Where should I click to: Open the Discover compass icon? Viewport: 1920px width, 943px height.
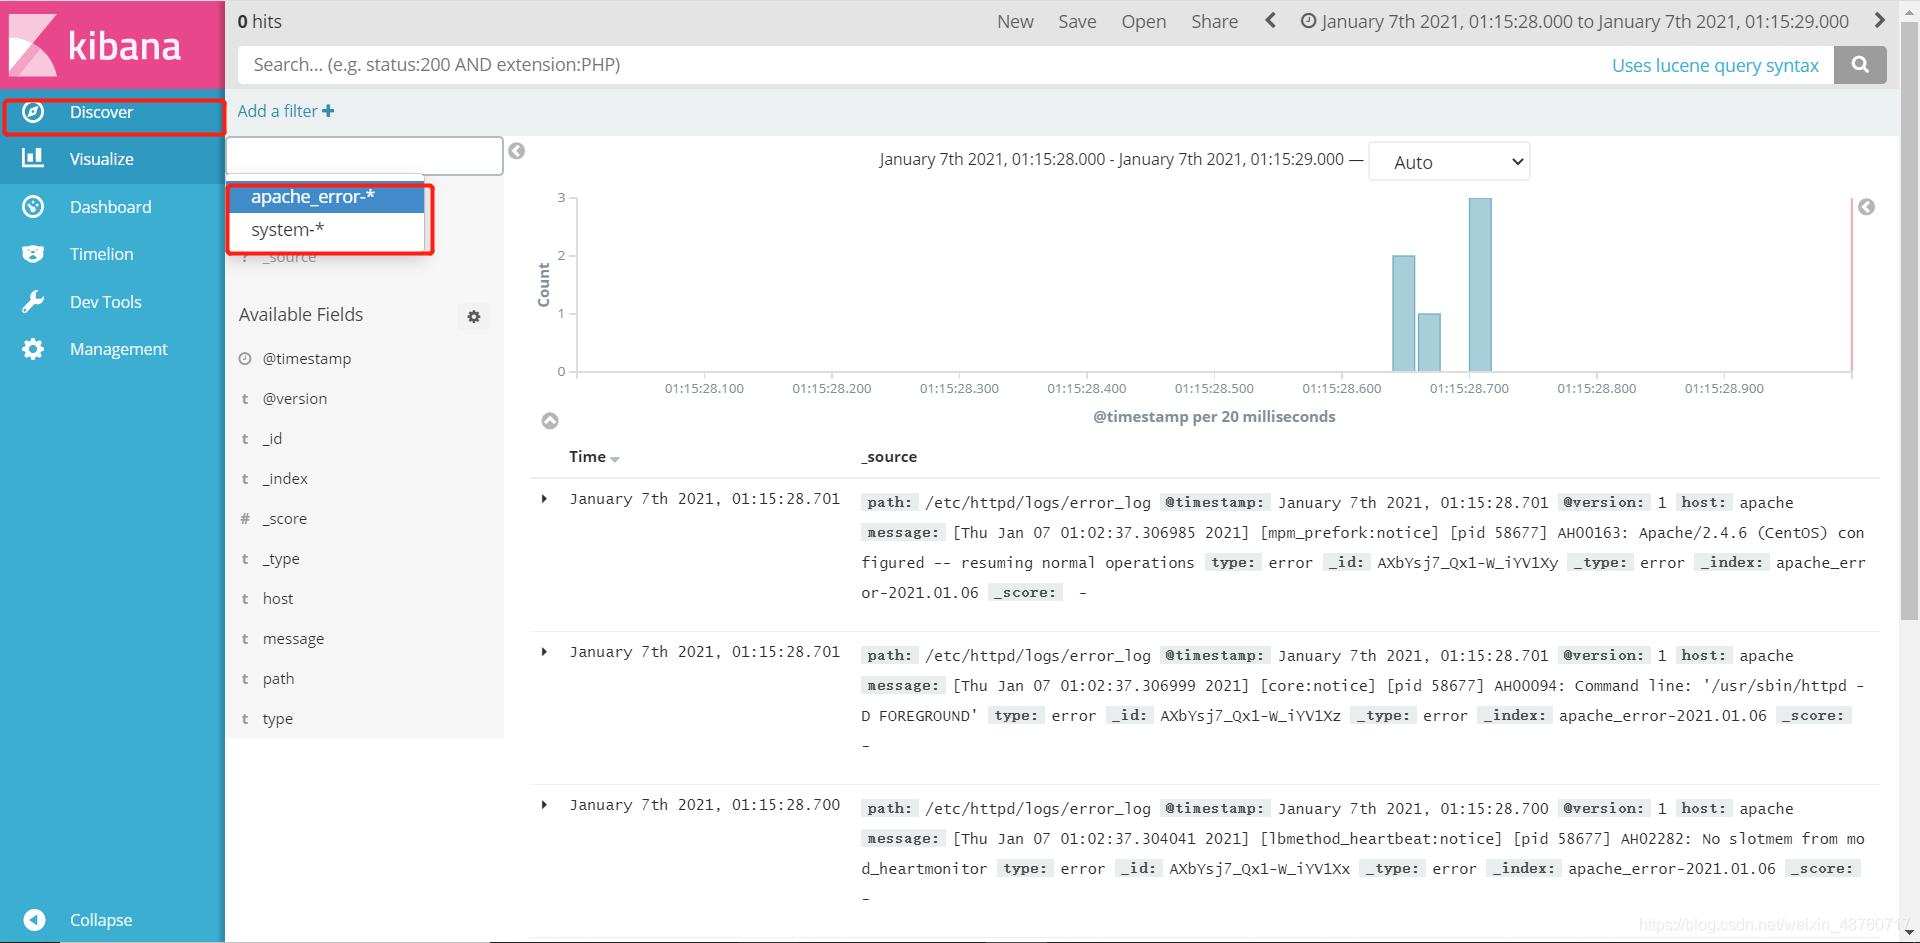click(x=33, y=112)
